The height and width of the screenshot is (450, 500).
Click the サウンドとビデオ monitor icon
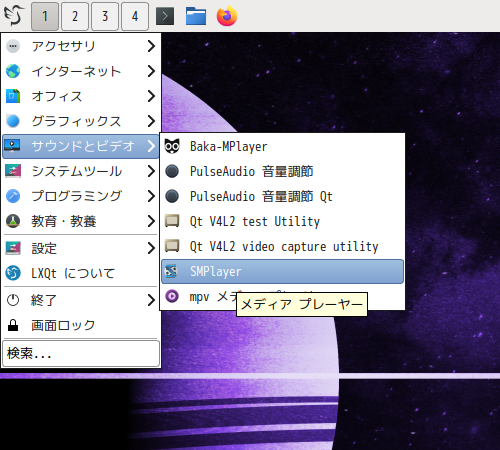pos(12,146)
